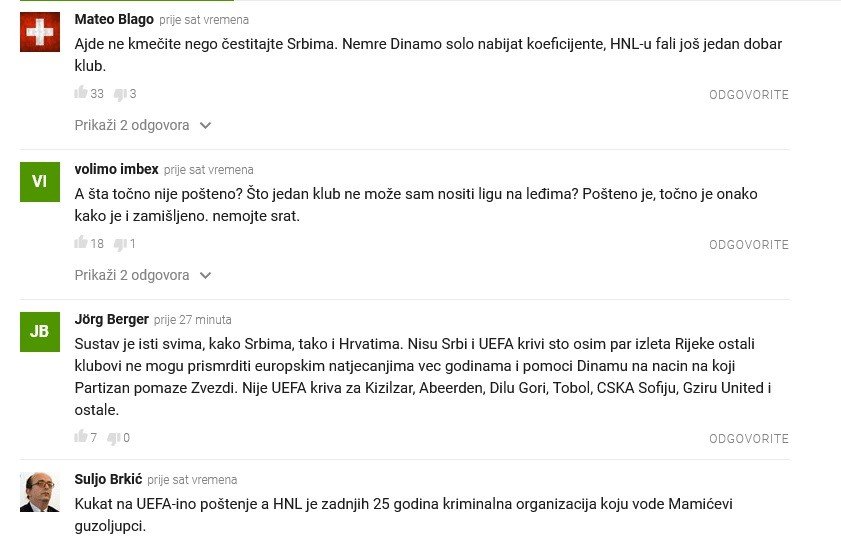Reply to volimo imbex via ODGOVORITE
Viewport: 841px width, 544px height.
coord(749,245)
